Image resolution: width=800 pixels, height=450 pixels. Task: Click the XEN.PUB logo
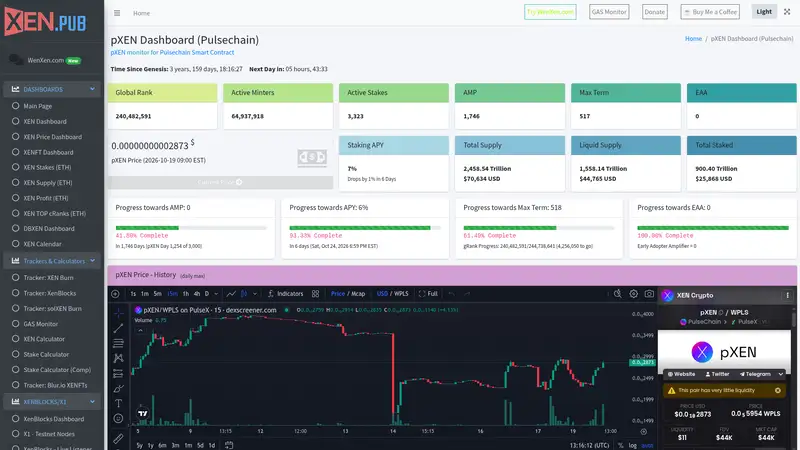[x=45, y=21]
